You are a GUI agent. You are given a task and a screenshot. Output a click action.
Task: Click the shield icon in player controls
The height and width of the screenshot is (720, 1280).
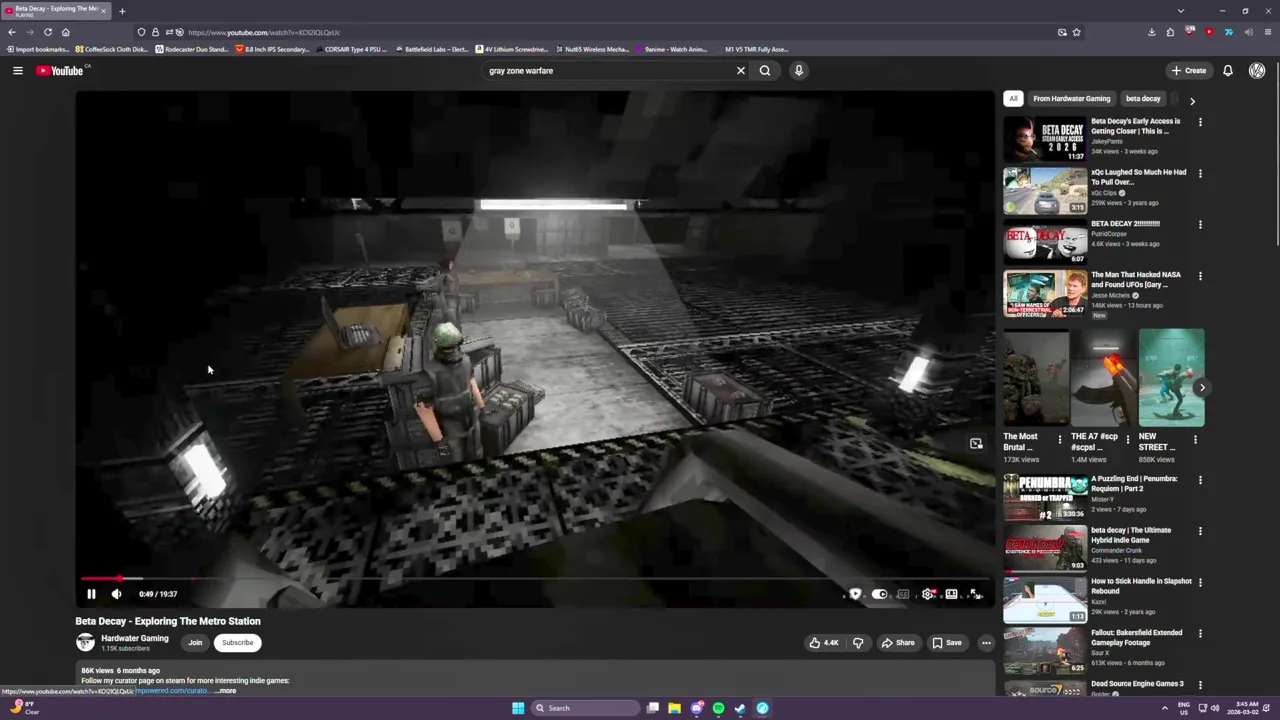855,594
